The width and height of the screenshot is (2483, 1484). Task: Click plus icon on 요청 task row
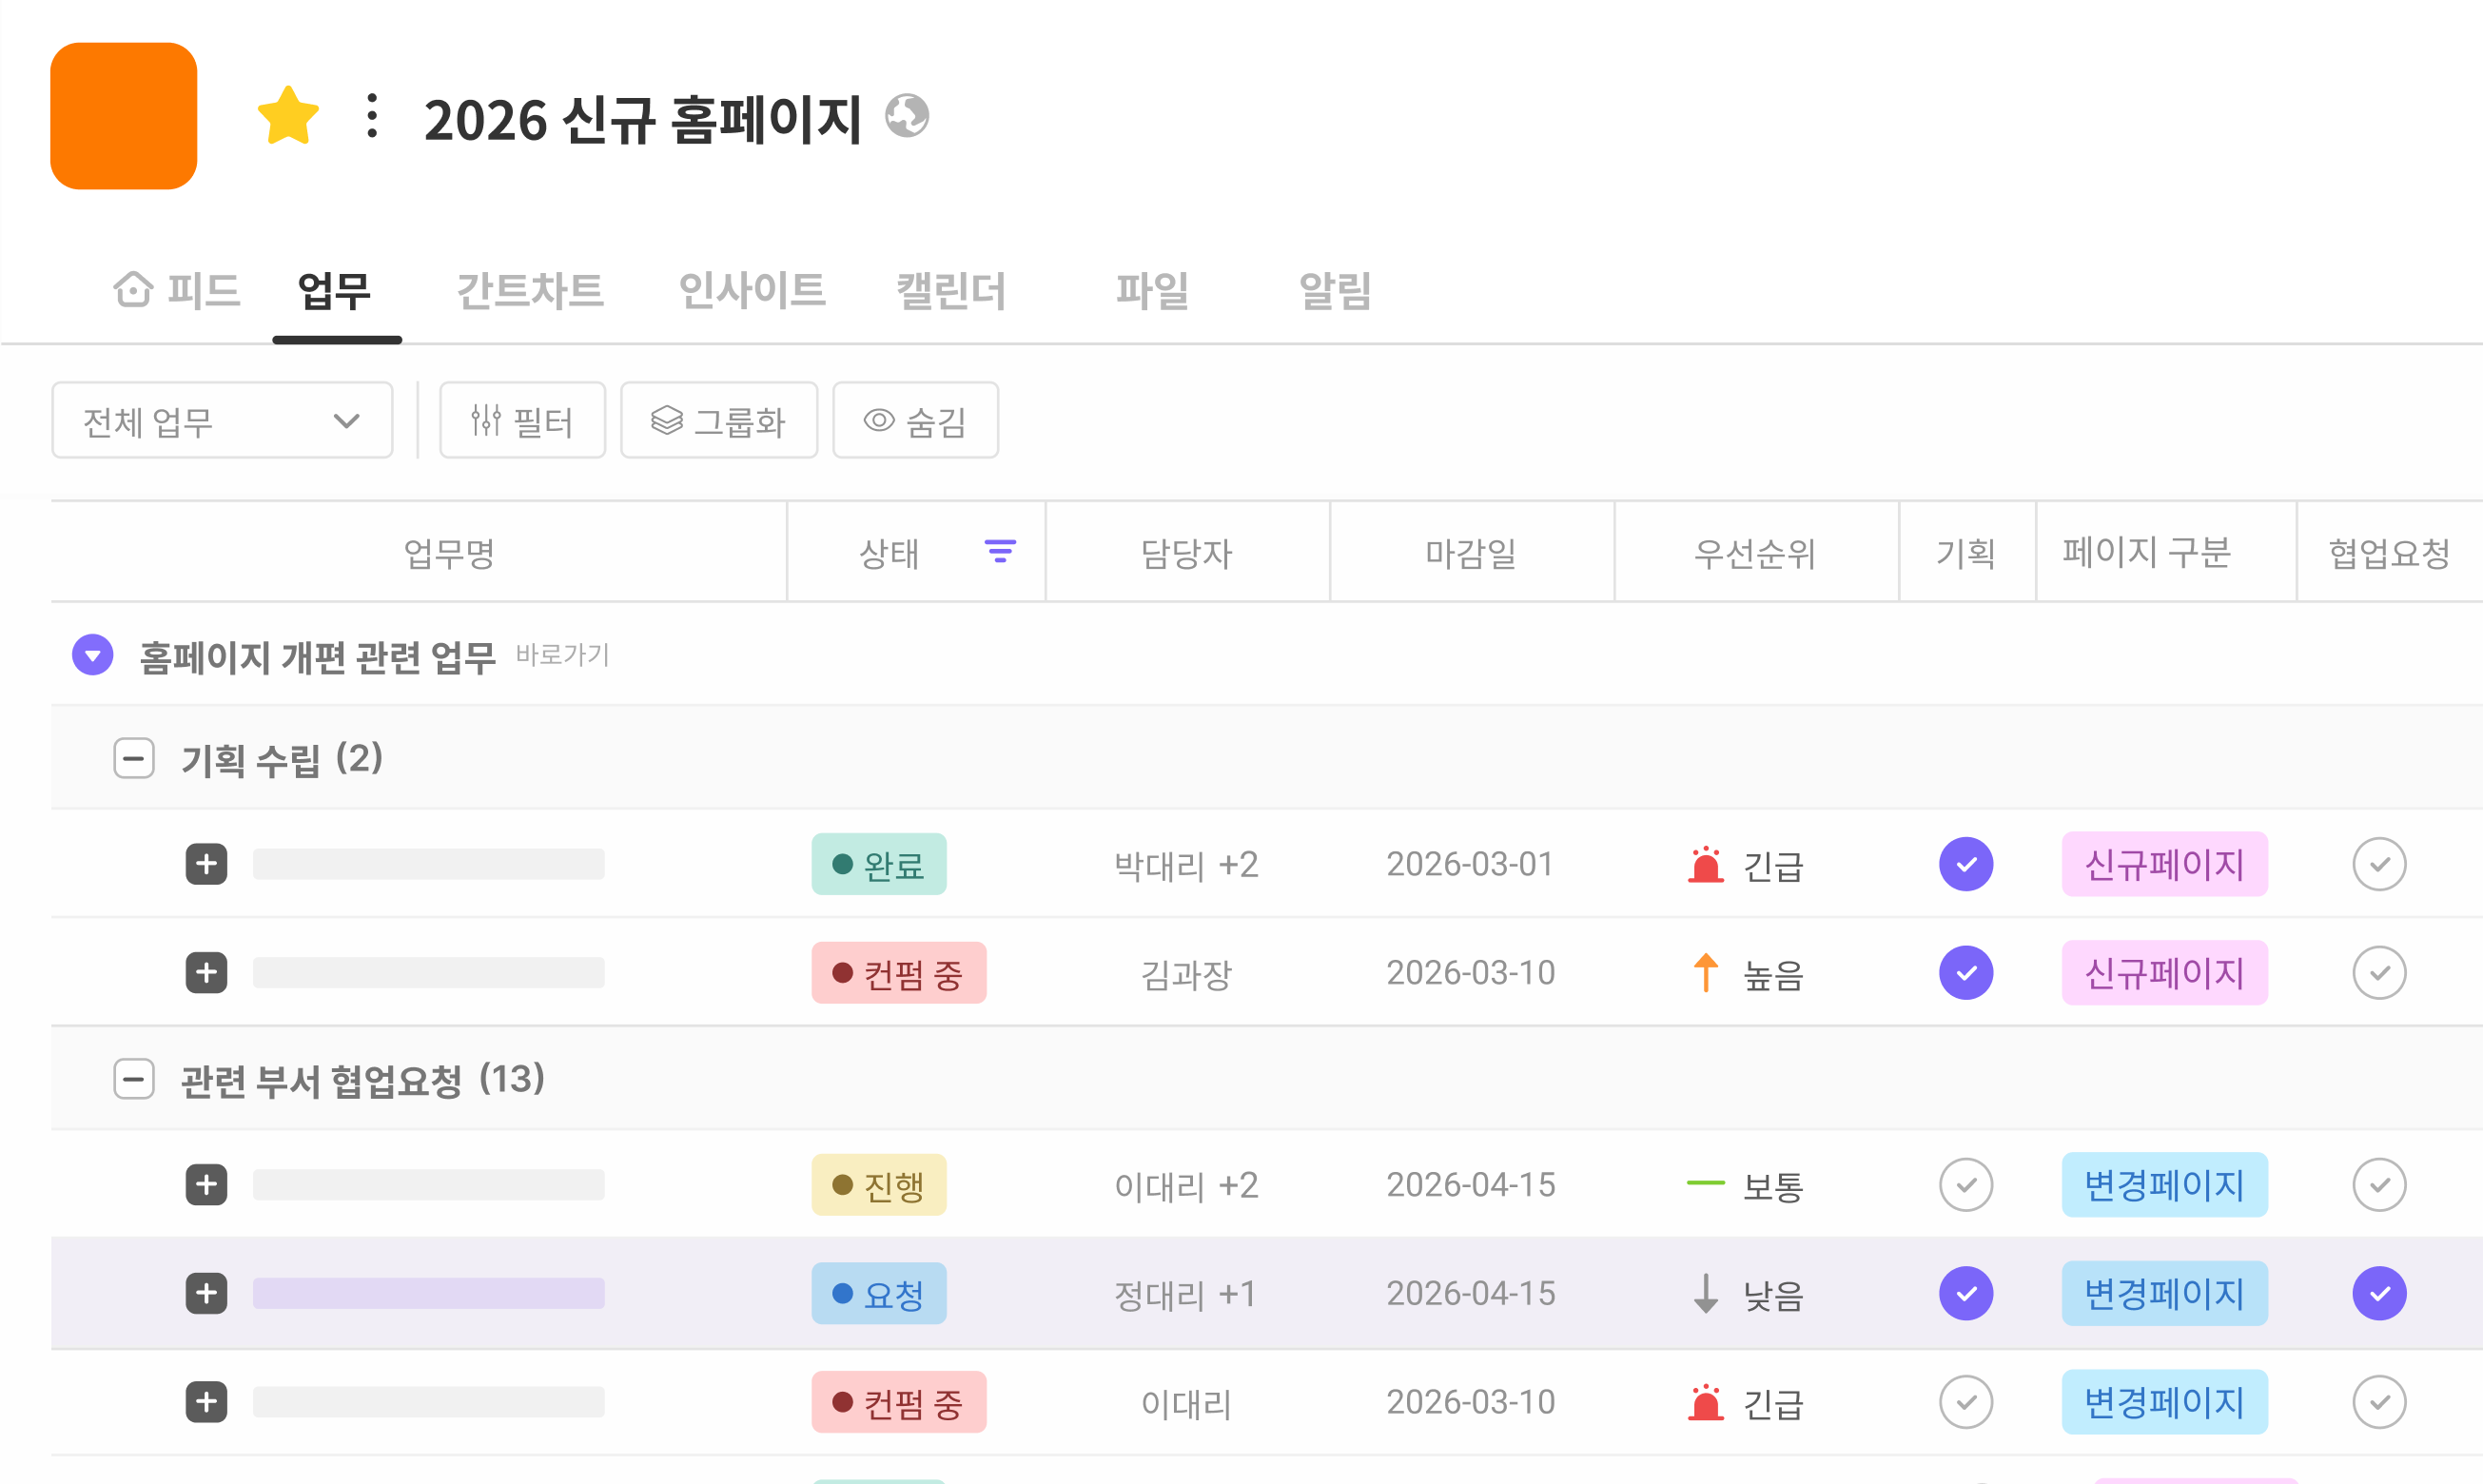[x=206, y=1293]
